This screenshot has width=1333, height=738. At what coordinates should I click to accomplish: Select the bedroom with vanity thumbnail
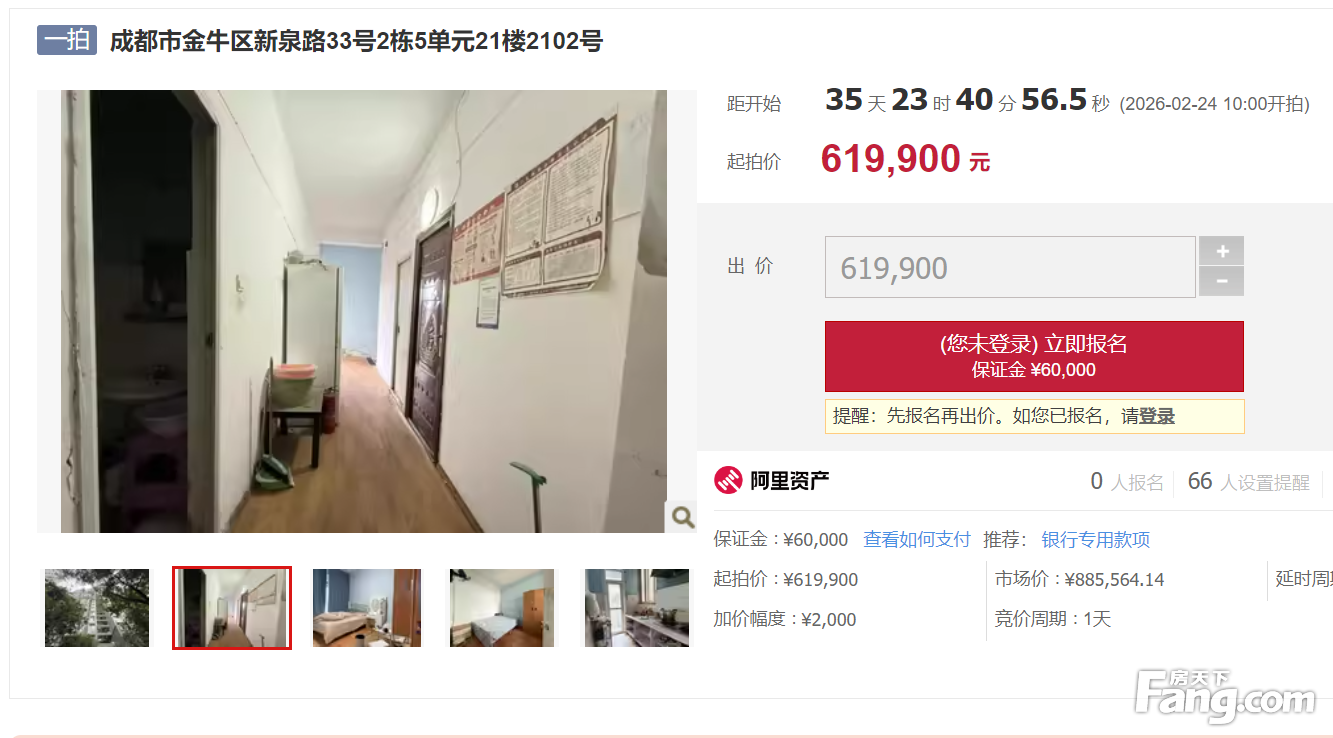pyautogui.click(x=367, y=608)
